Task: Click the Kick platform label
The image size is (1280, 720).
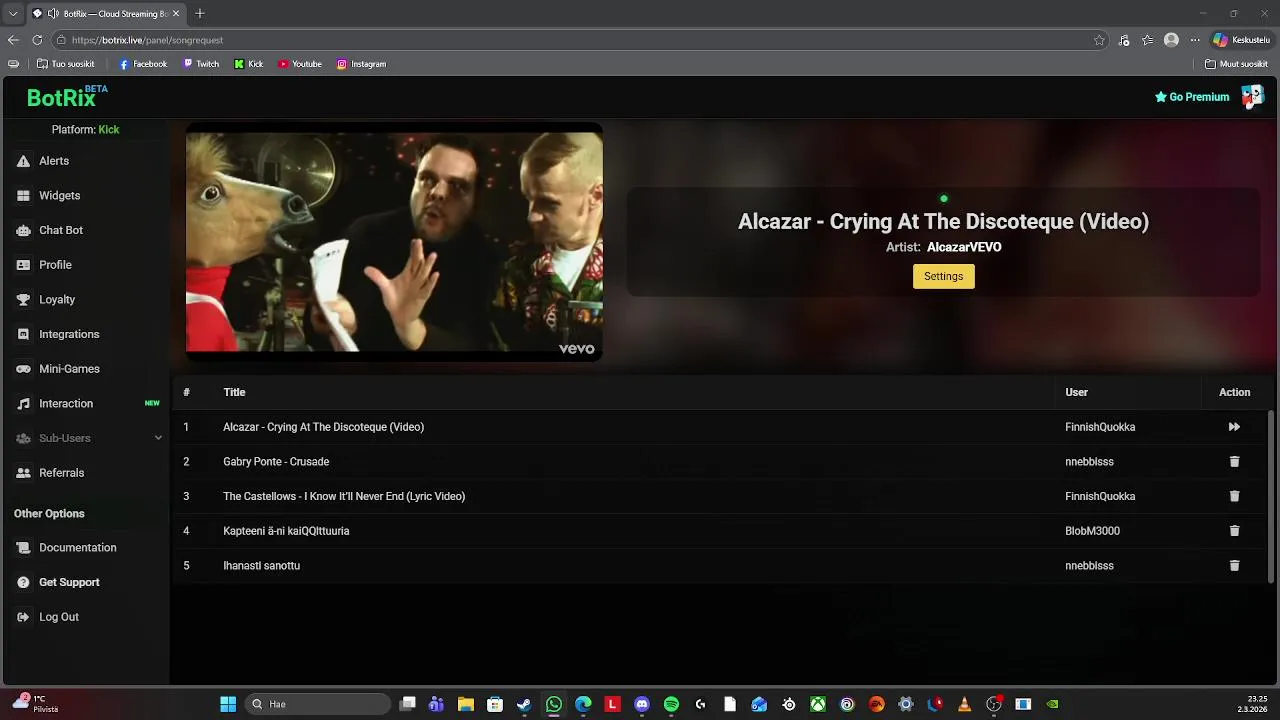Action: coord(109,130)
